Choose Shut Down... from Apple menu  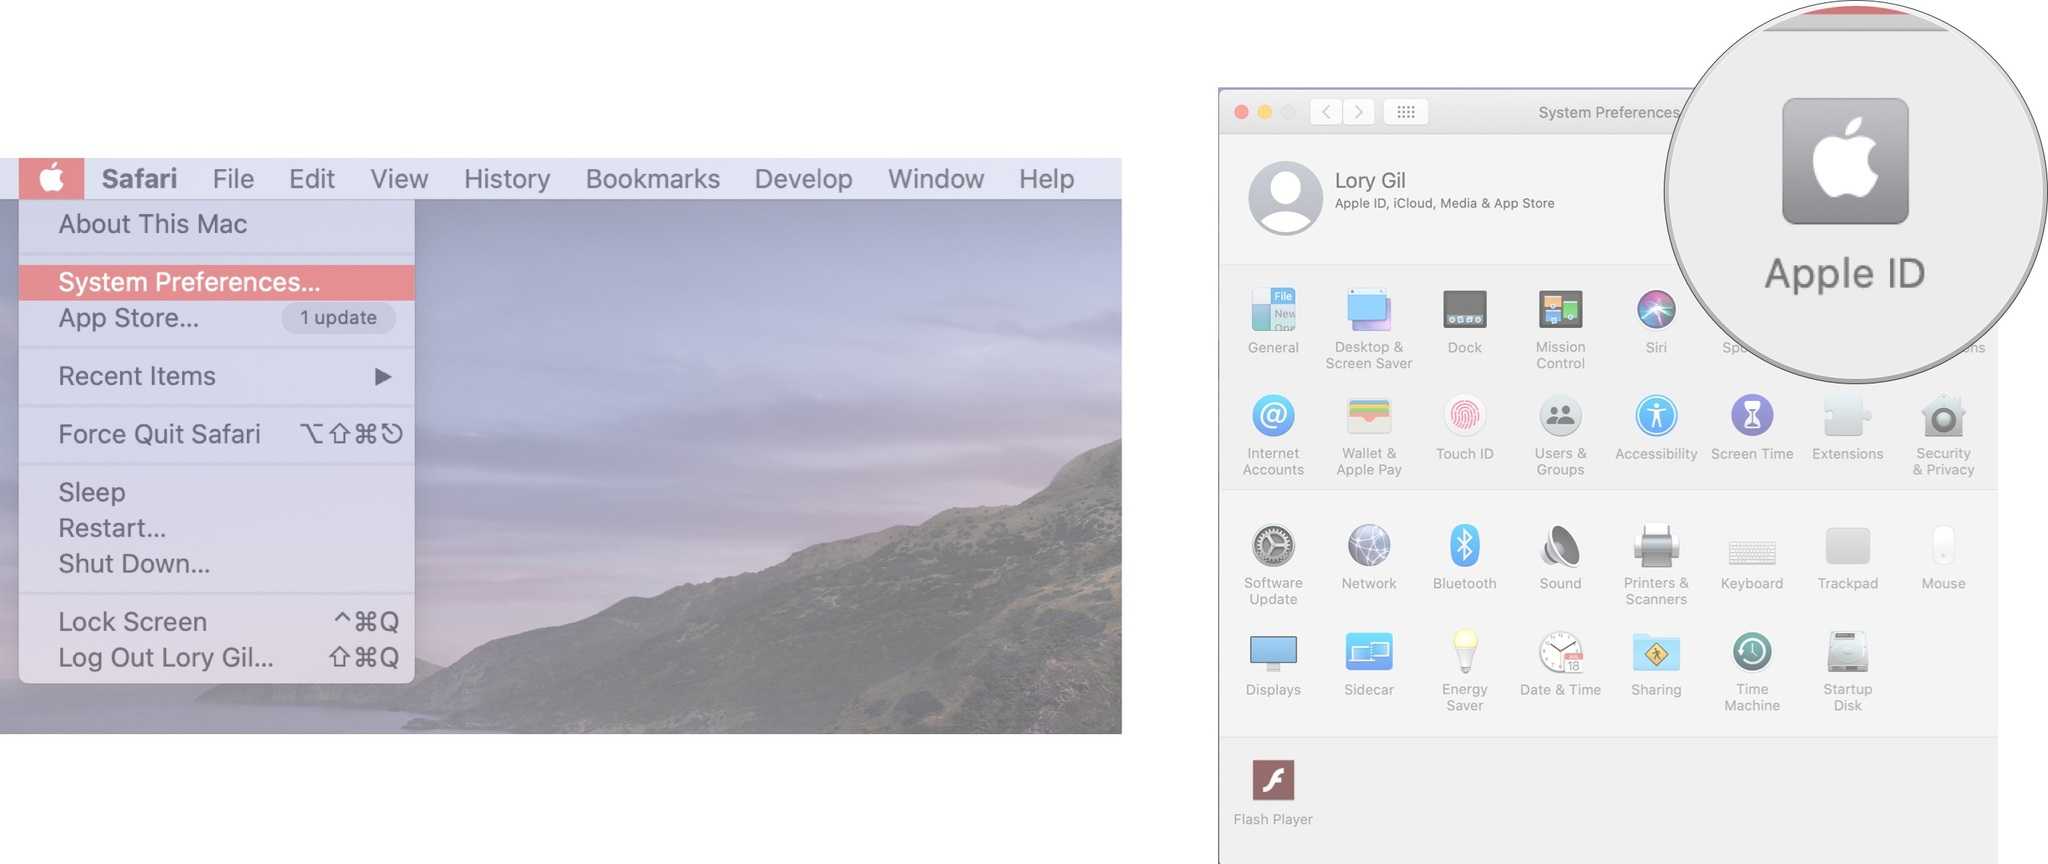click(216, 564)
